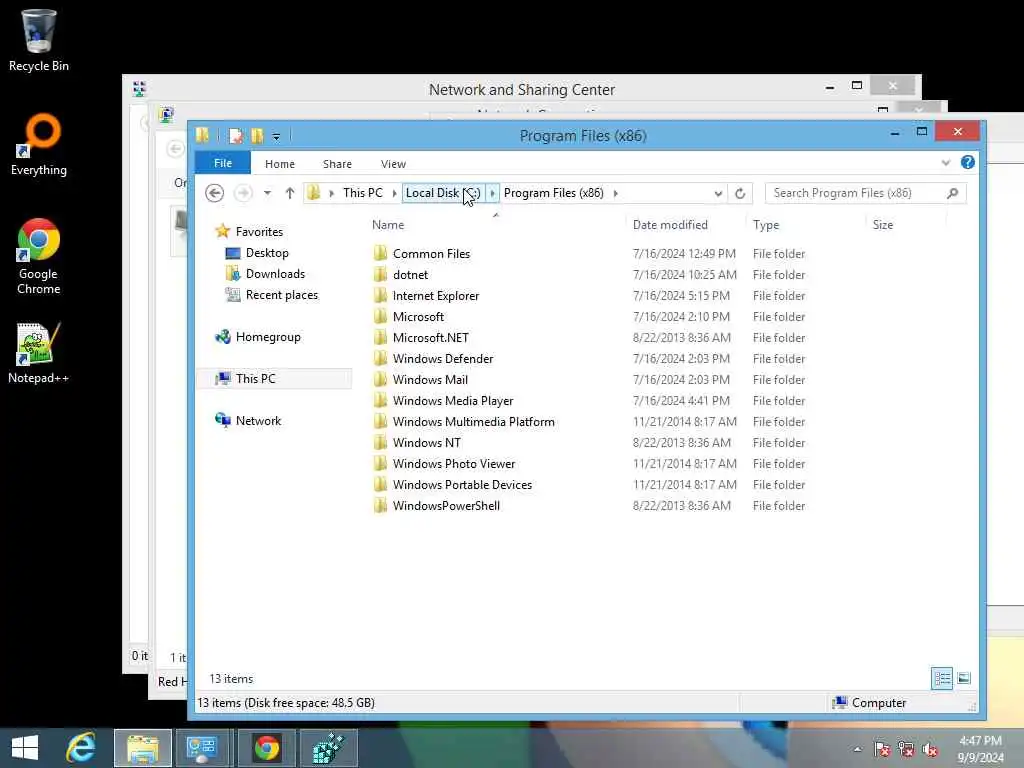Image resolution: width=1024 pixels, height=768 pixels.
Task: Switch to Chrome on the taskbar
Action: point(266,748)
